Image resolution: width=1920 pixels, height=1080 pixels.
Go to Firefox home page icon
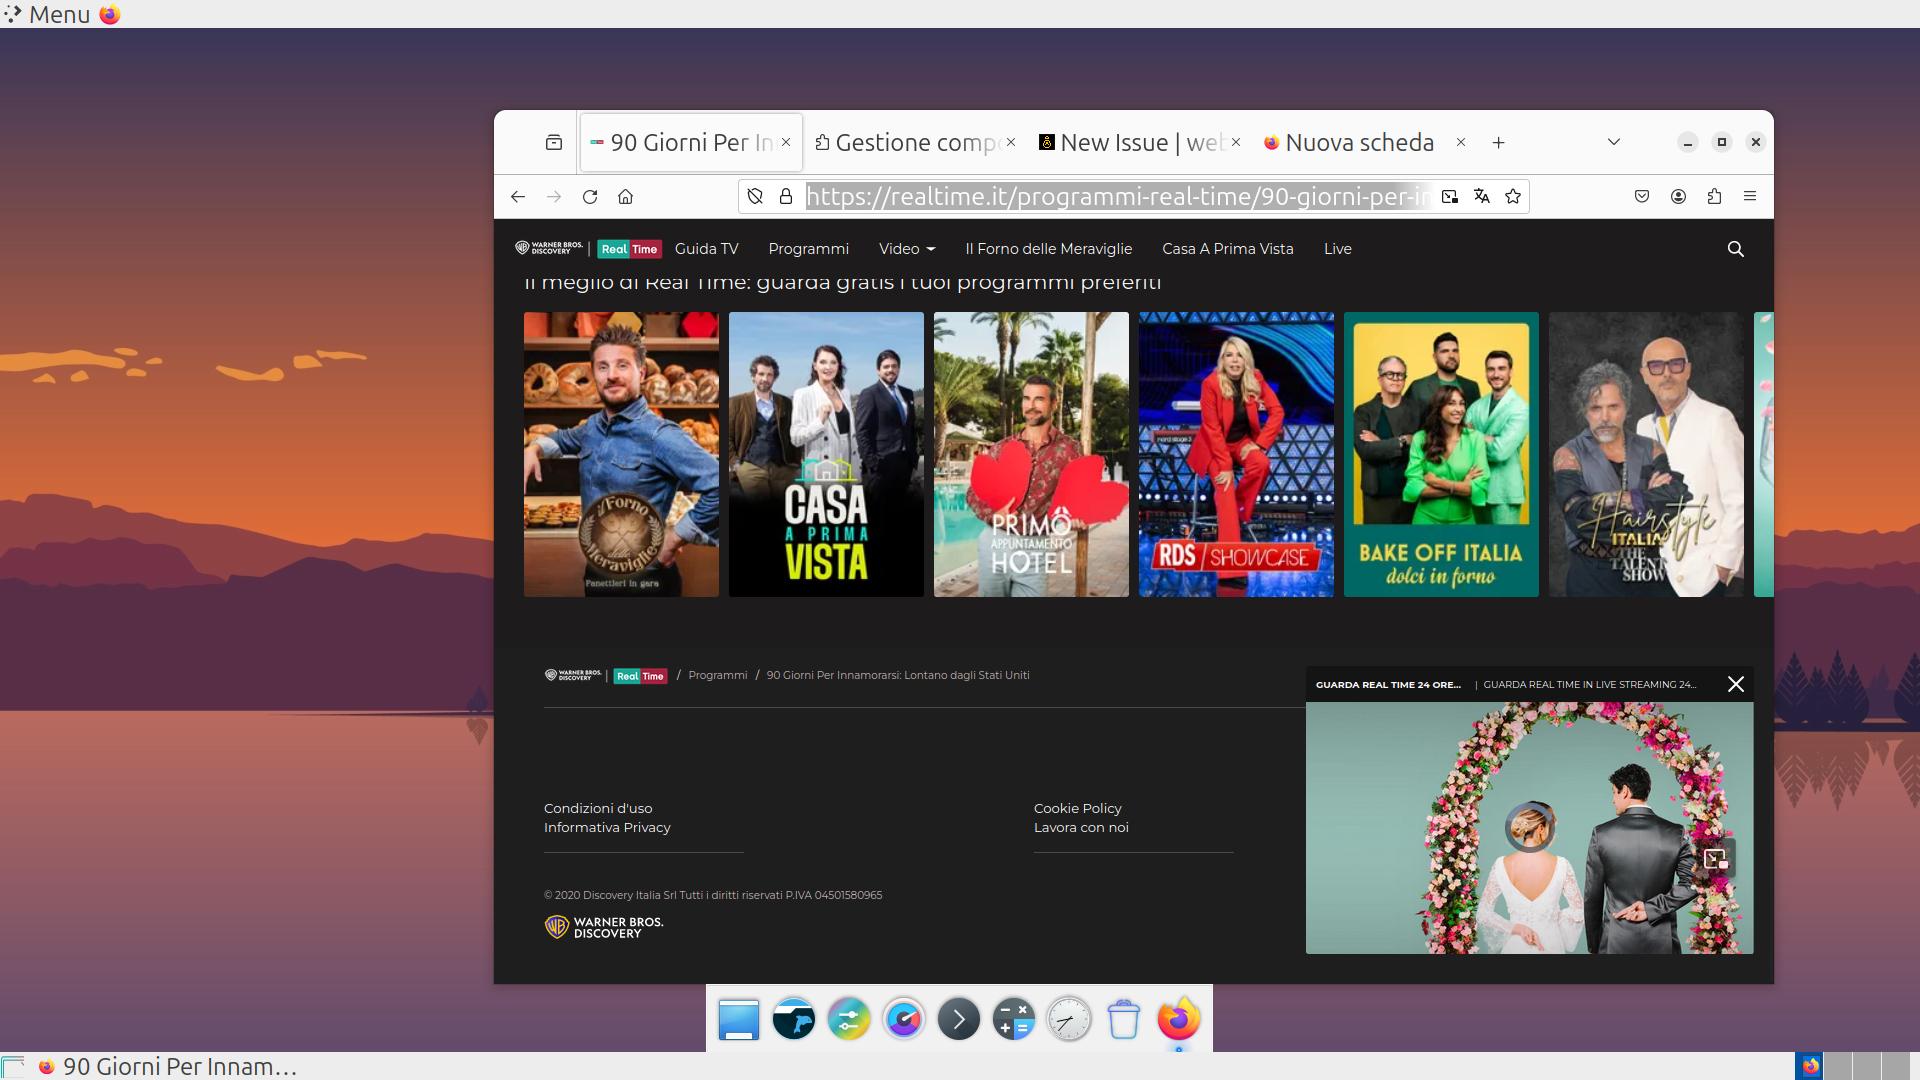[x=626, y=197]
